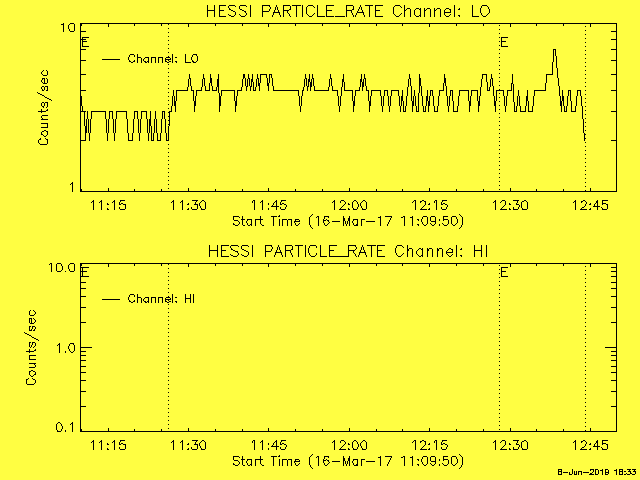The image size is (640, 480).
Task: Select the "Channel: HI" legend label
Action: click(161, 299)
